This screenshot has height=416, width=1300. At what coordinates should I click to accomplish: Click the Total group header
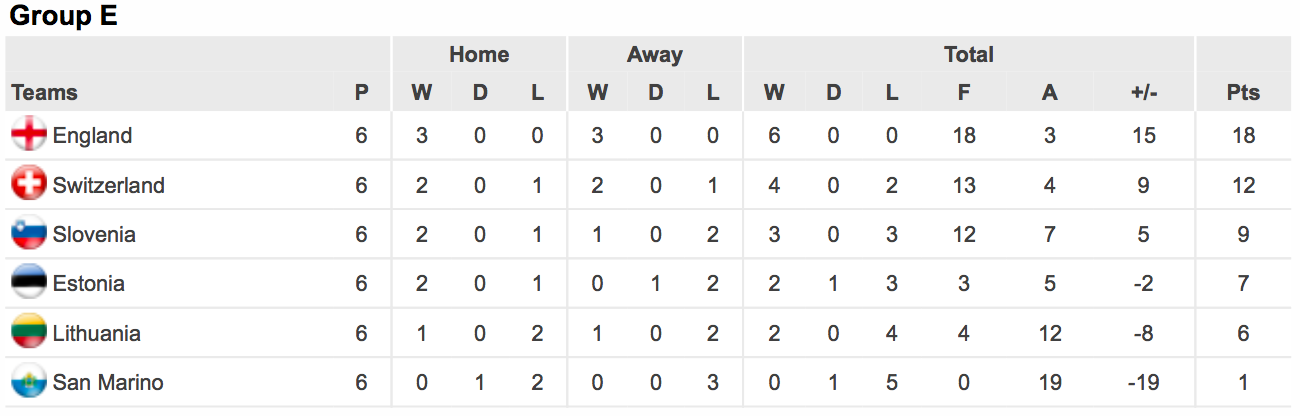click(x=969, y=55)
